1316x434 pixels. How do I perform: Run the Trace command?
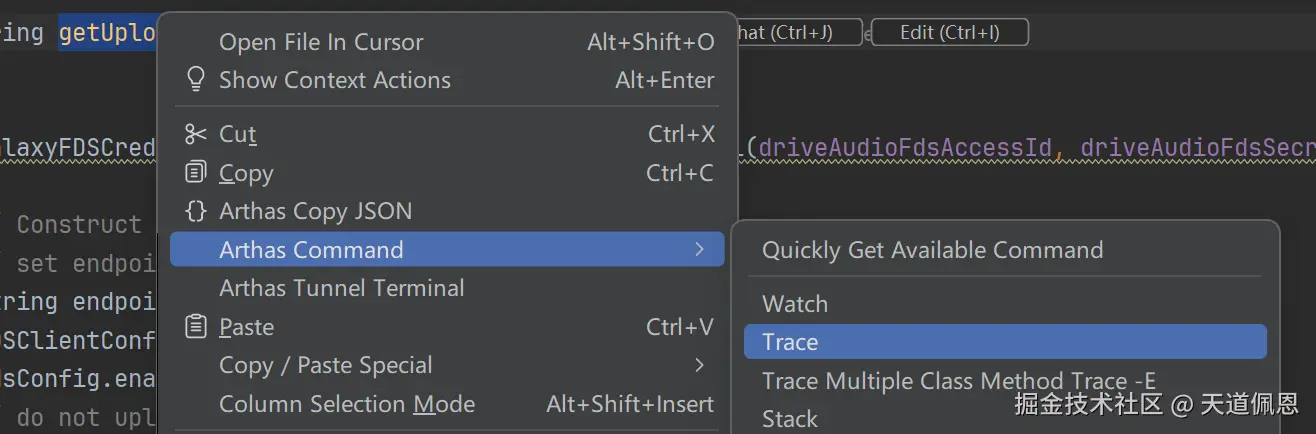[790, 342]
